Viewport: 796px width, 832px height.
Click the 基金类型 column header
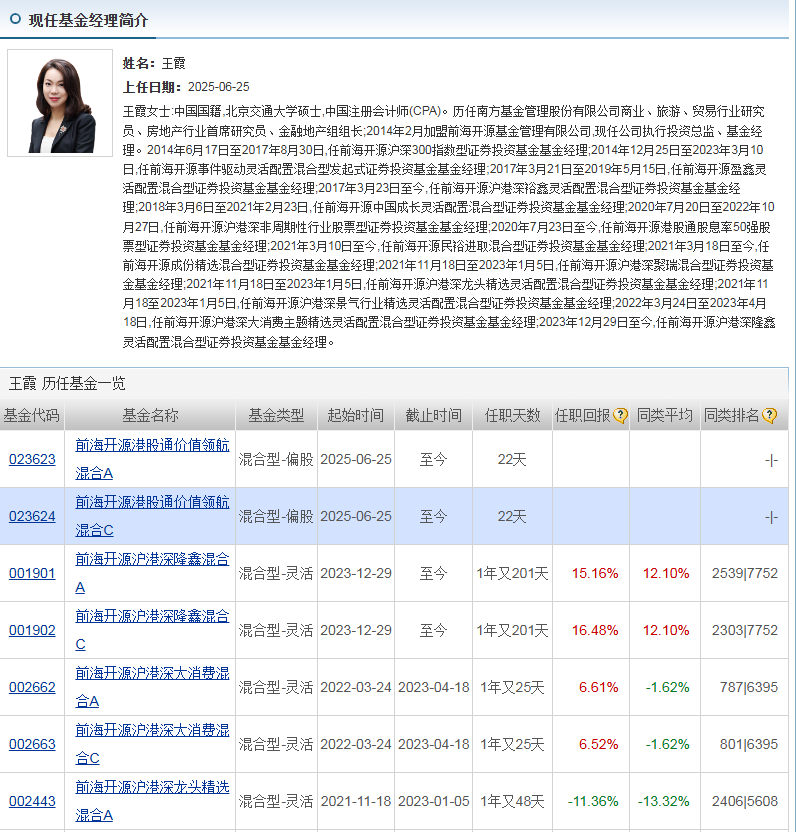pyautogui.click(x=276, y=415)
